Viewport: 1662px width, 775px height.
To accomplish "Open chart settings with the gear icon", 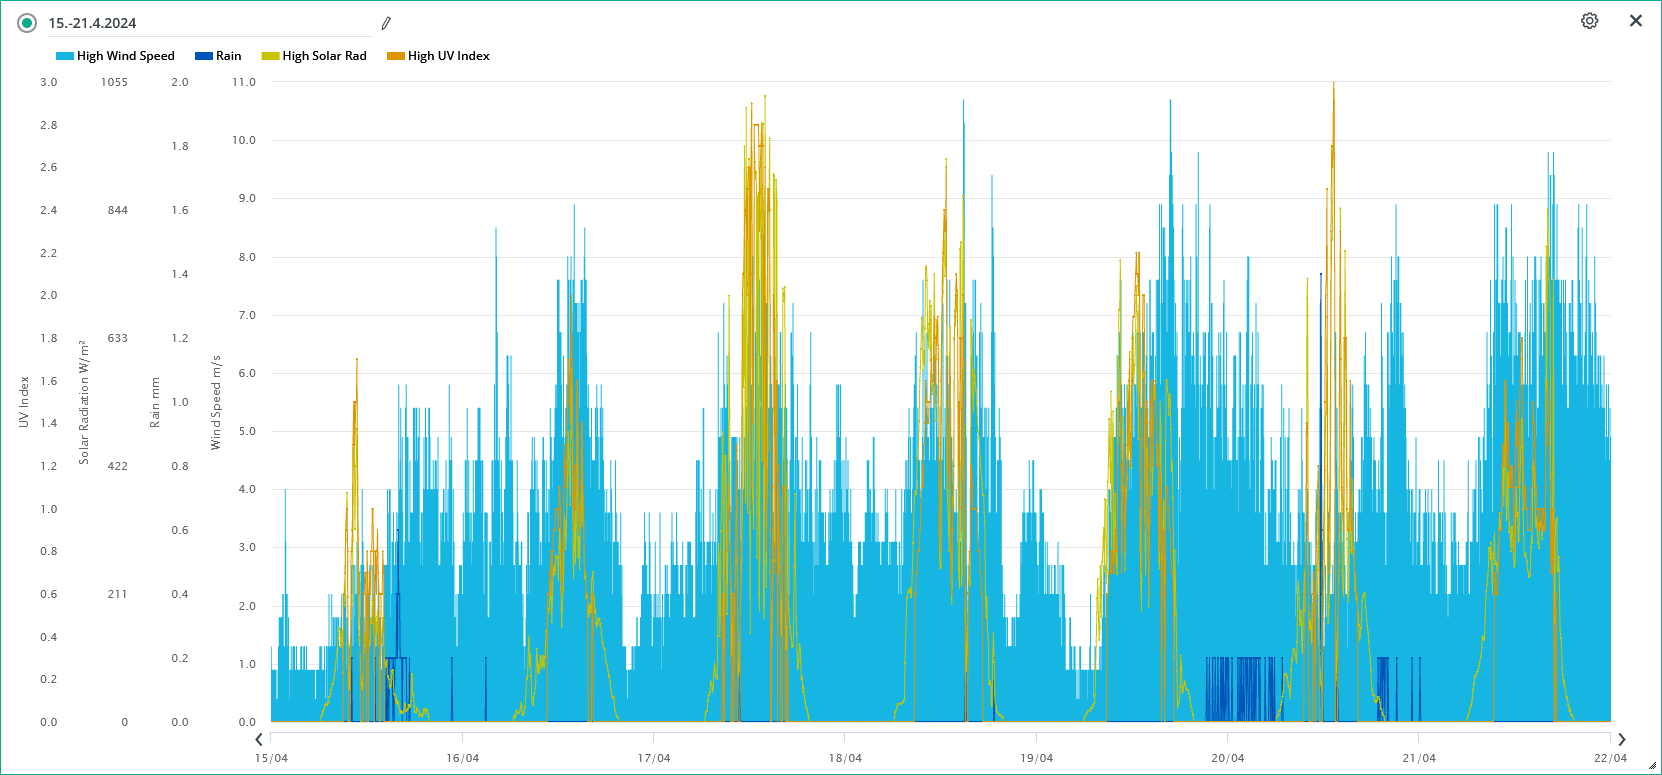I will pyautogui.click(x=1589, y=21).
